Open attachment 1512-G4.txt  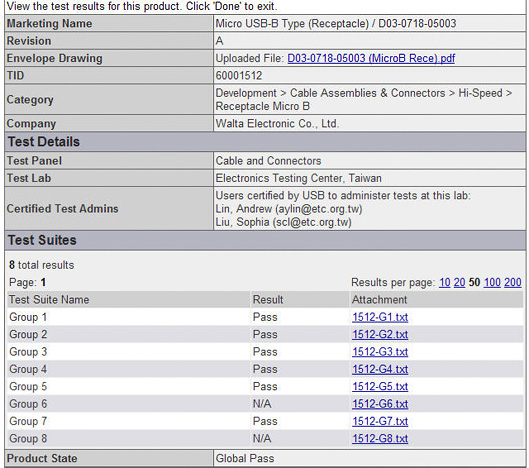[x=380, y=369]
